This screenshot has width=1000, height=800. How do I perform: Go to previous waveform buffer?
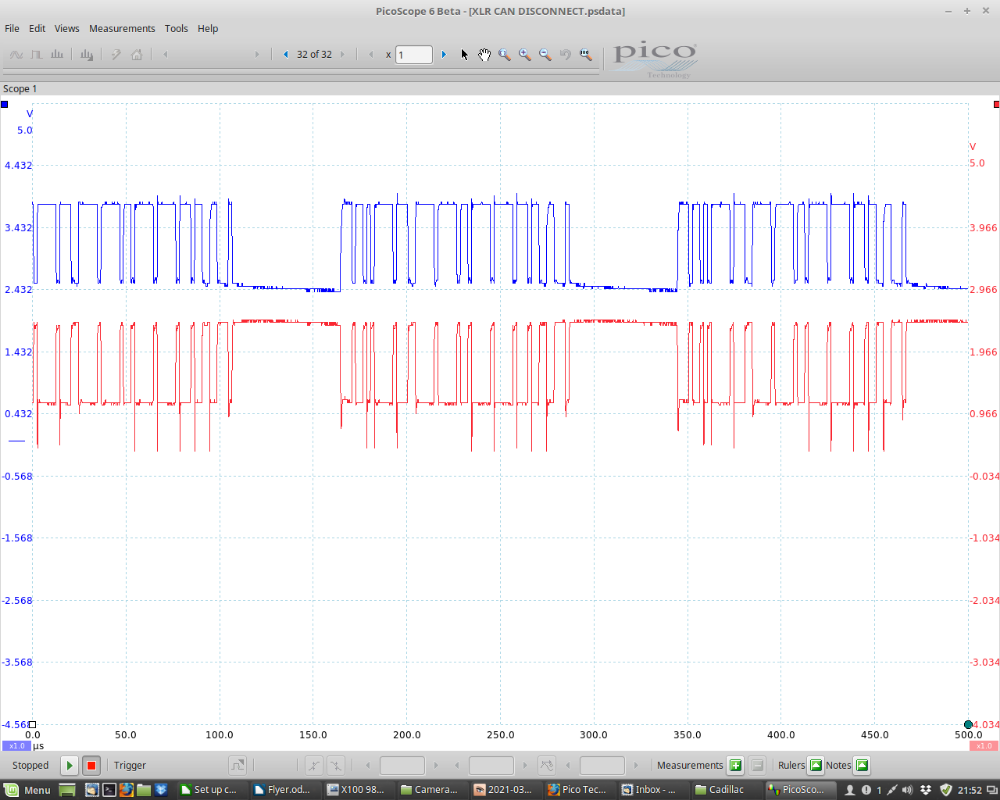286,55
